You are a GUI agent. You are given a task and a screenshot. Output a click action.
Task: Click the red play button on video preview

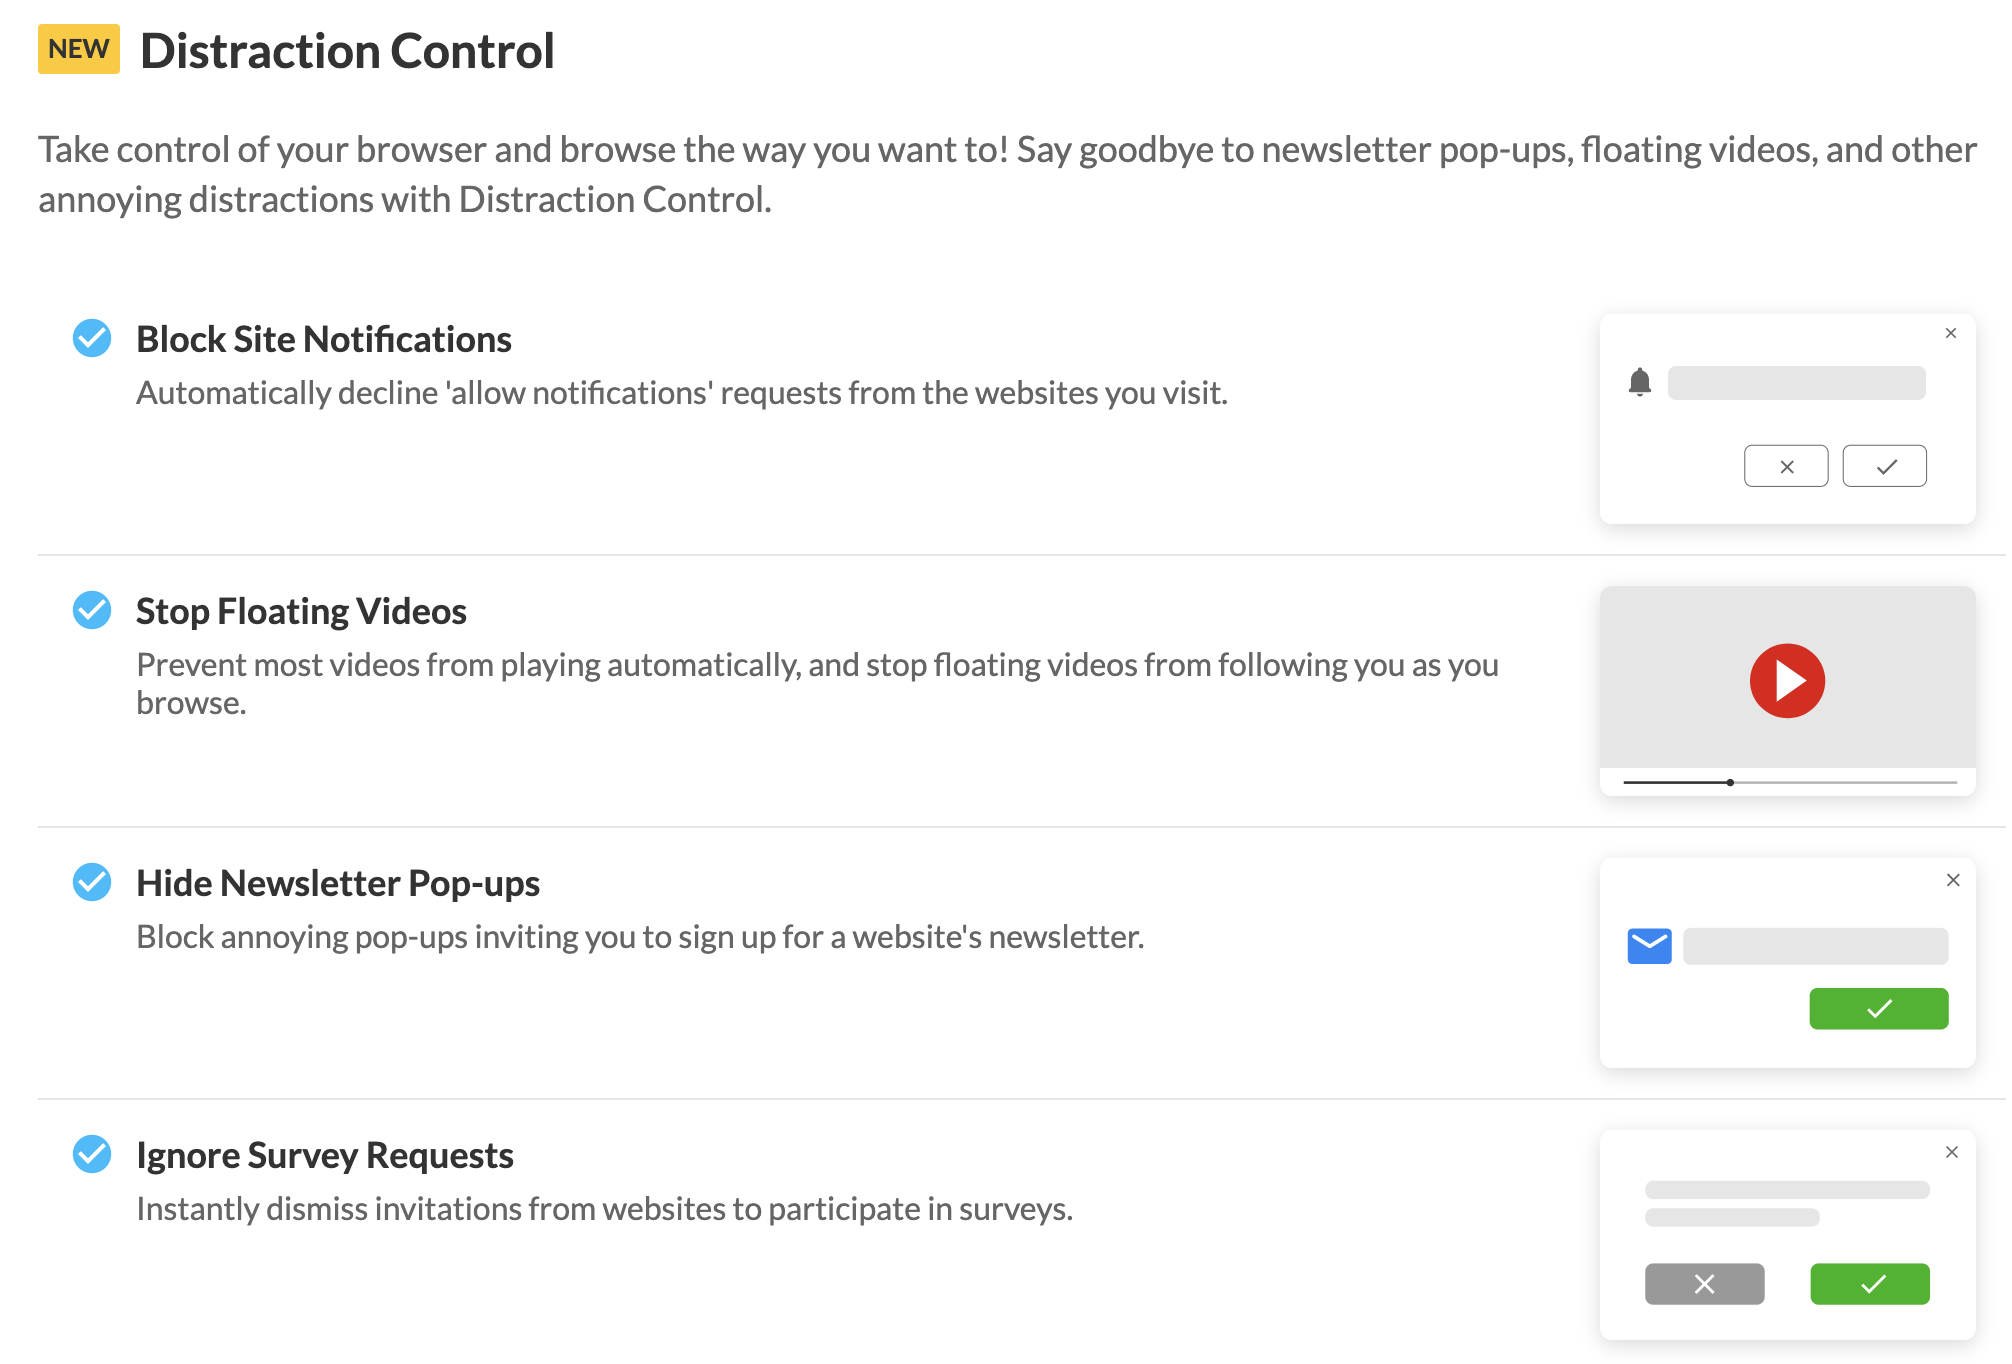click(1787, 681)
